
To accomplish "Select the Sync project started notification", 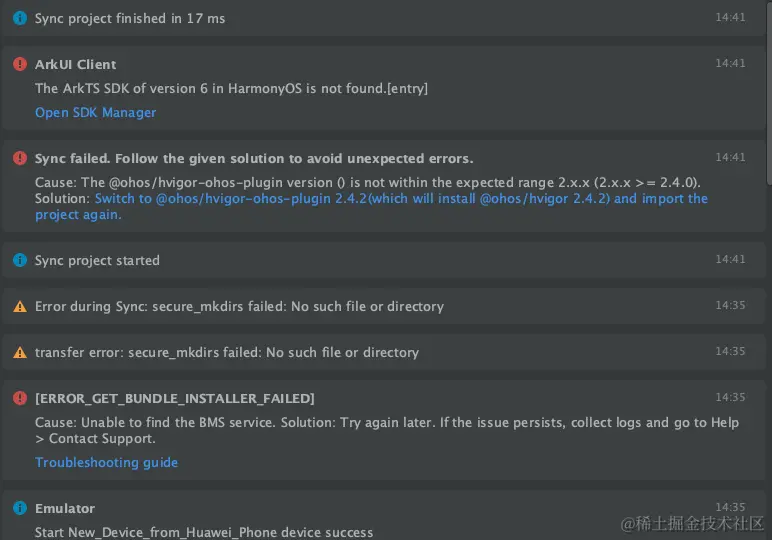I will pyautogui.click(x=384, y=260).
